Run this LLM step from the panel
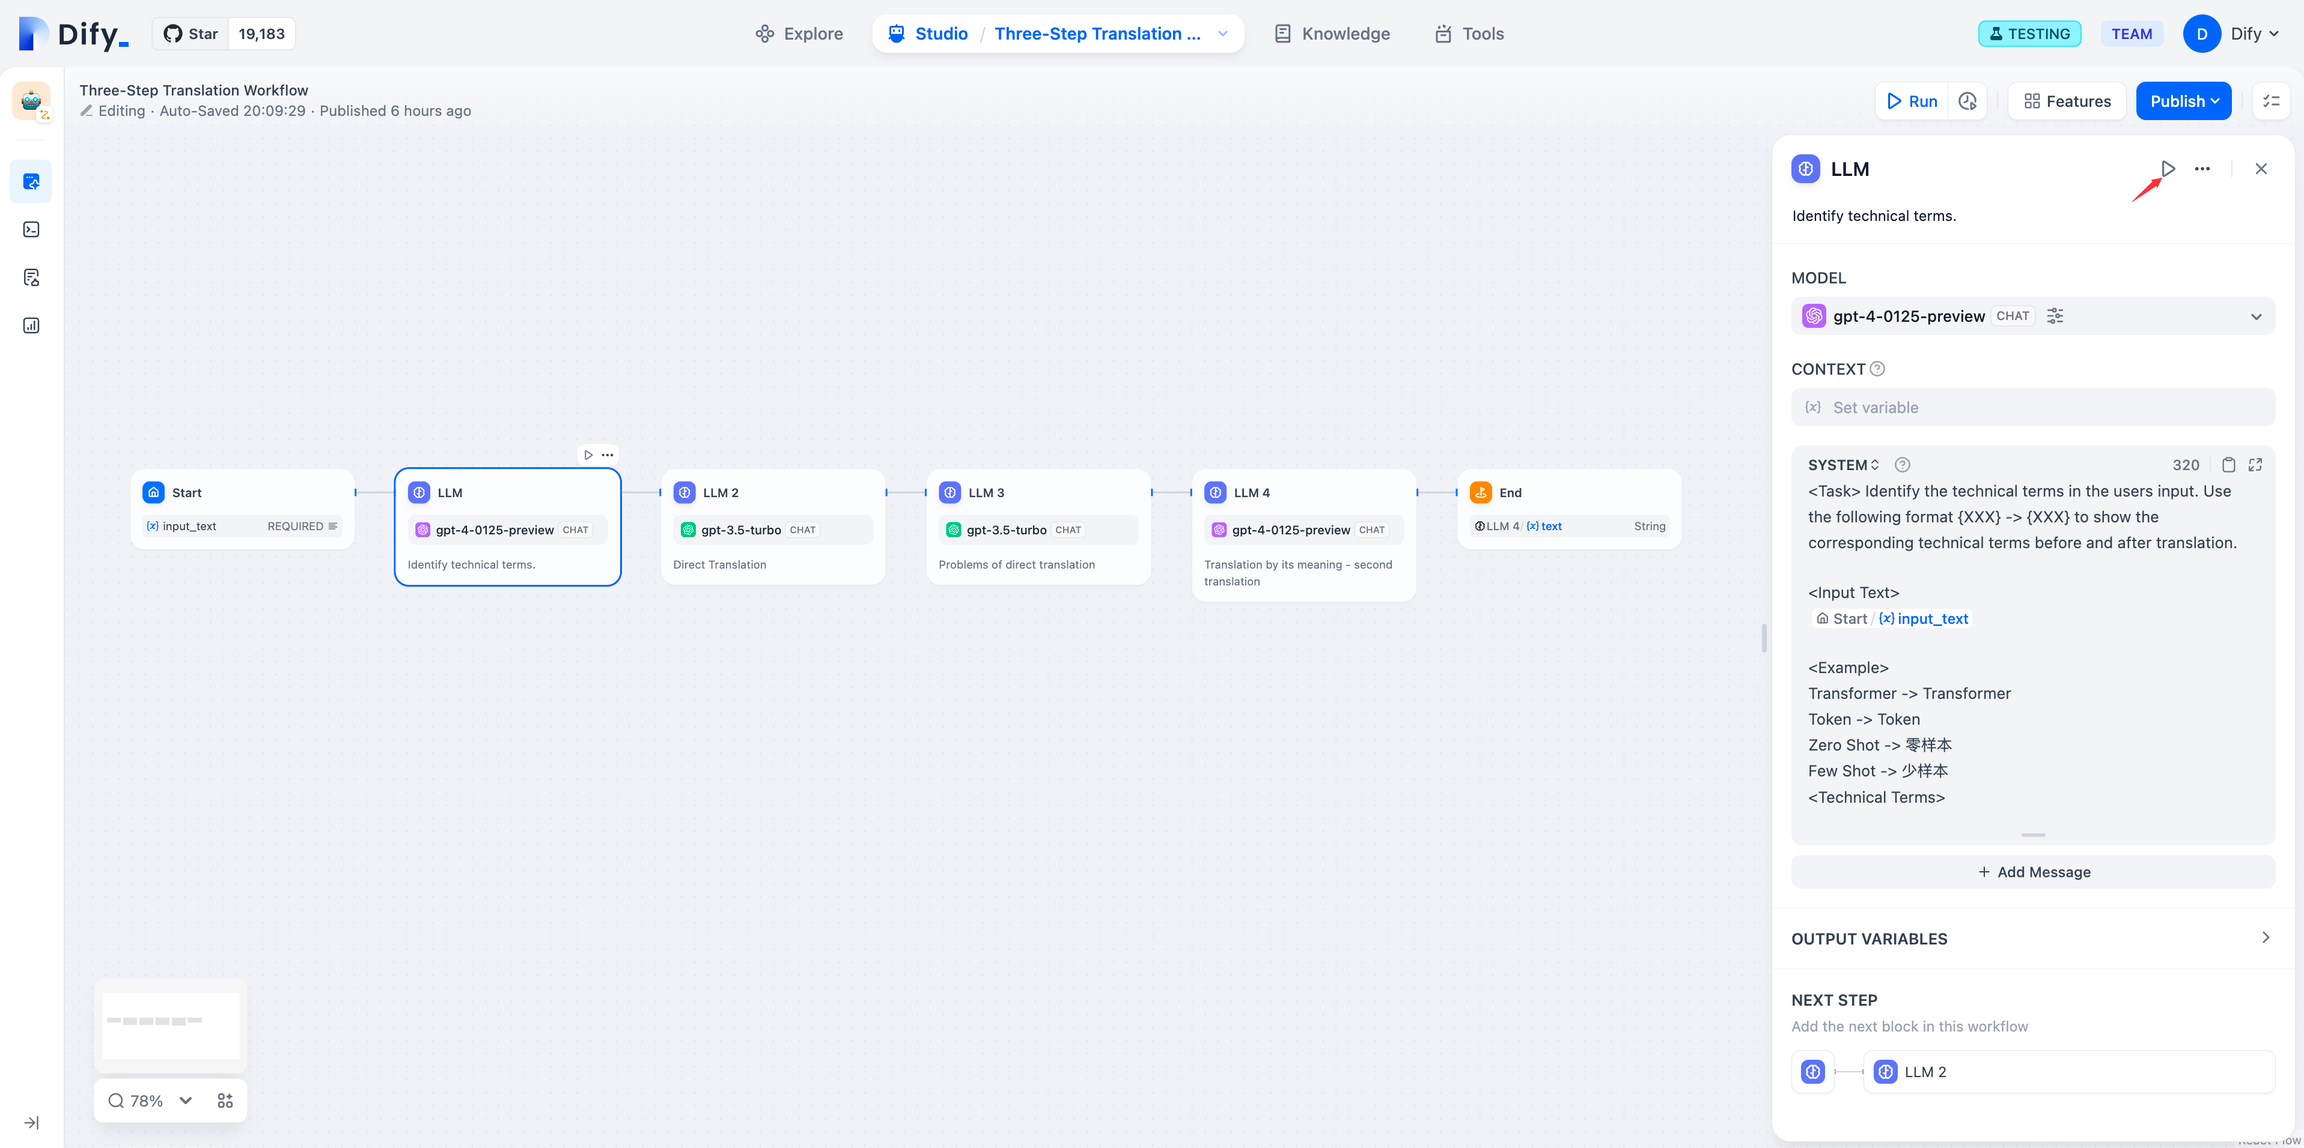Image resolution: width=2304 pixels, height=1148 pixels. (2168, 169)
